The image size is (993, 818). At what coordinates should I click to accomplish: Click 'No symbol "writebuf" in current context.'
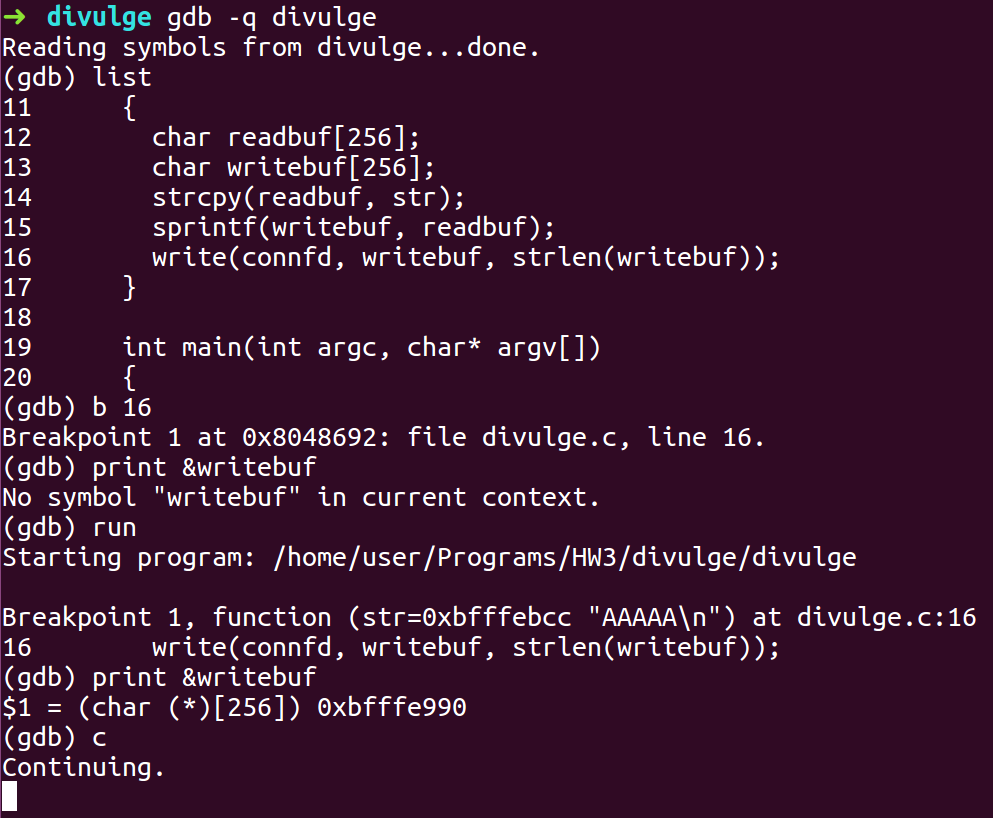(x=301, y=498)
